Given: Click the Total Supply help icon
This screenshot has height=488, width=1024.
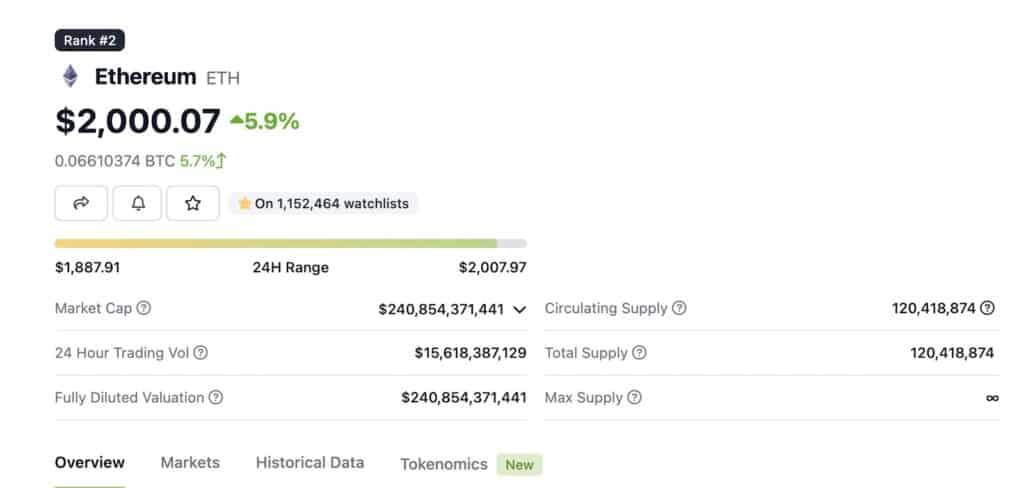Looking at the screenshot, I should coord(639,353).
